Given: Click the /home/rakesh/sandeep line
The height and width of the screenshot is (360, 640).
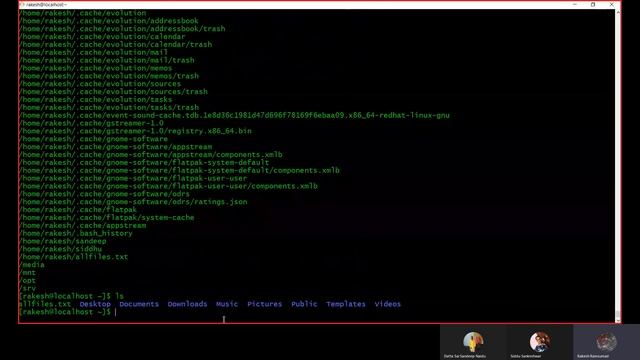Looking at the screenshot, I should (63, 241).
